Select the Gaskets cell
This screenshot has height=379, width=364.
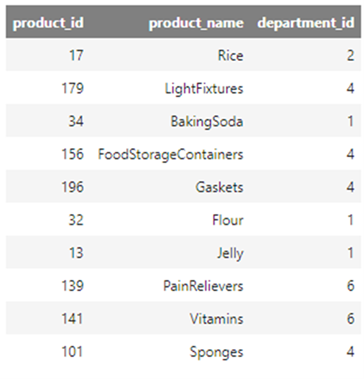[219, 187]
